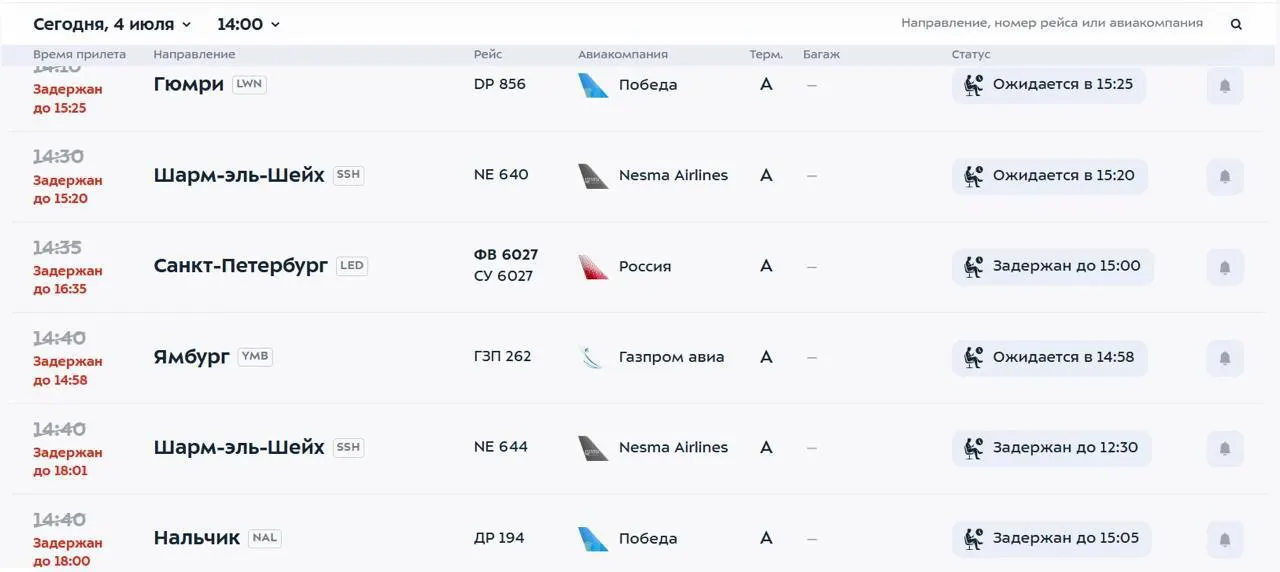
Task: Click the "Время прилета" column header
Action: pyautogui.click(x=80, y=54)
